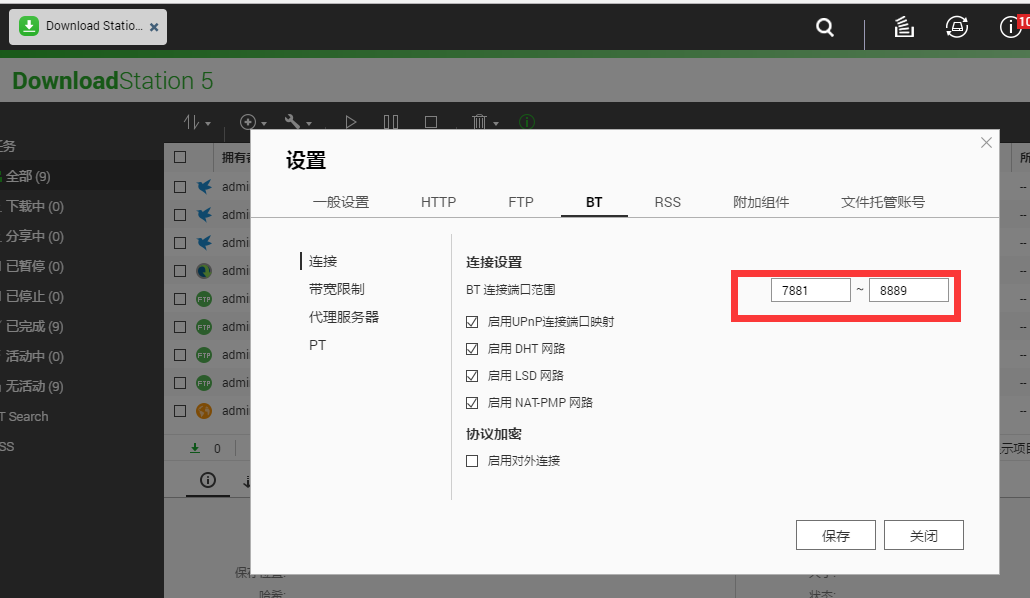Click the green info toolbar icon
This screenshot has width=1030, height=598.
527,122
